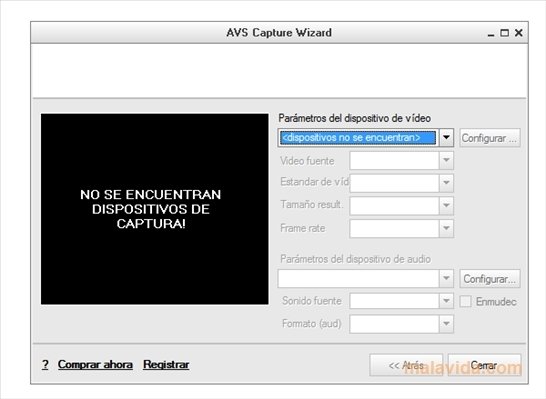The height and width of the screenshot is (399, 546).
Task: Click the audio device Configurar button
Action: (x=490, y=279)
